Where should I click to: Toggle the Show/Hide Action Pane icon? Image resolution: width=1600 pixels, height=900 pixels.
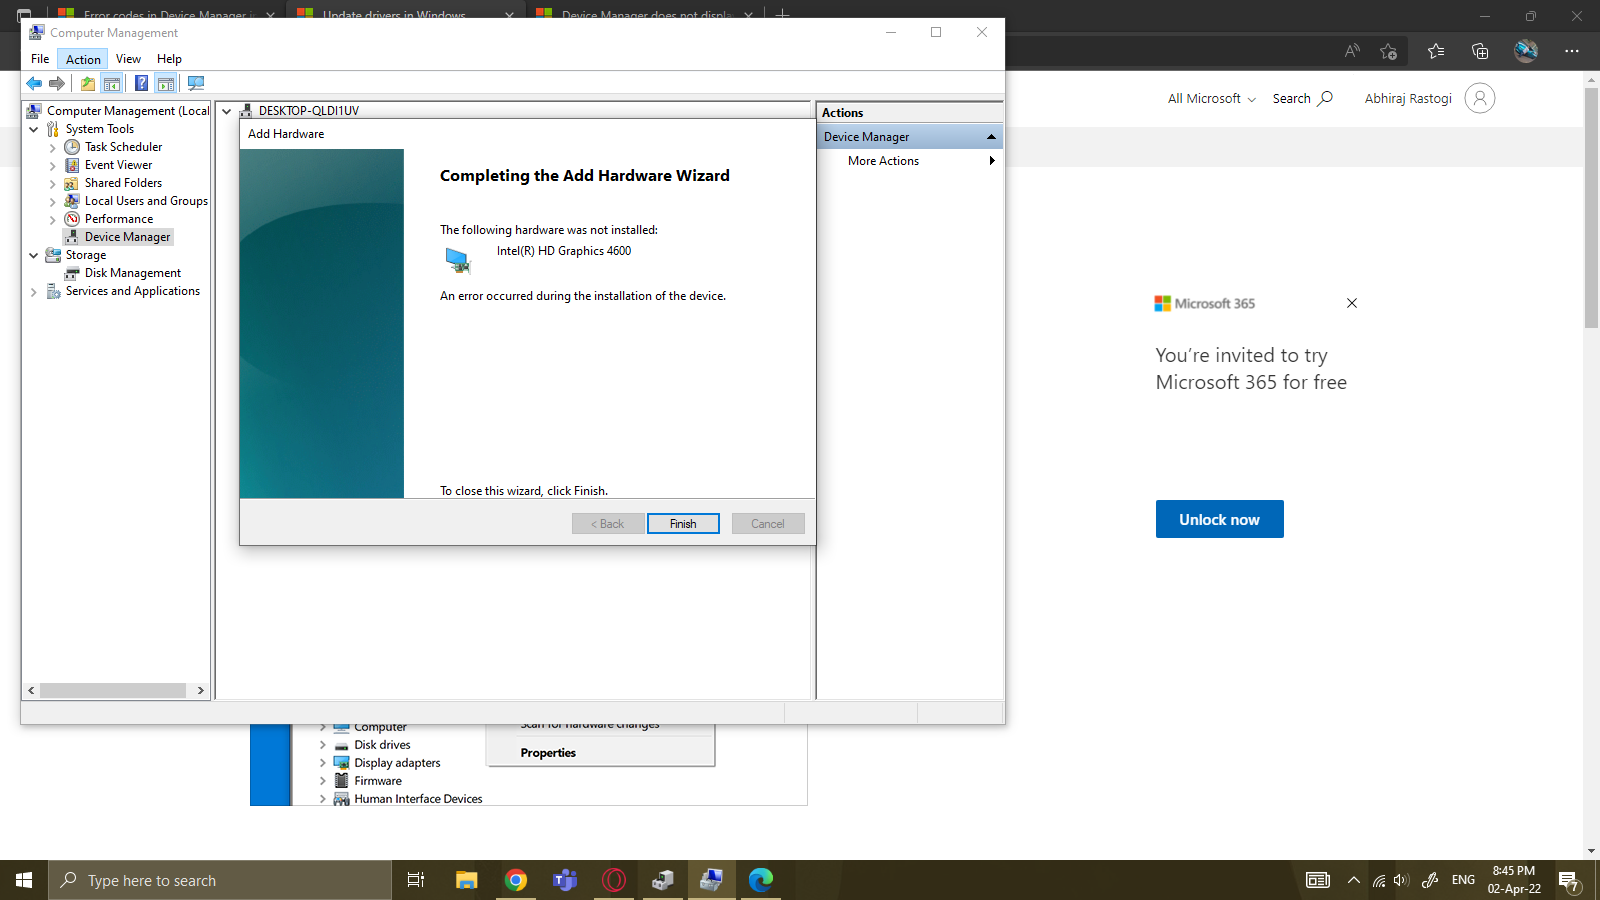[x=166, y=83]
